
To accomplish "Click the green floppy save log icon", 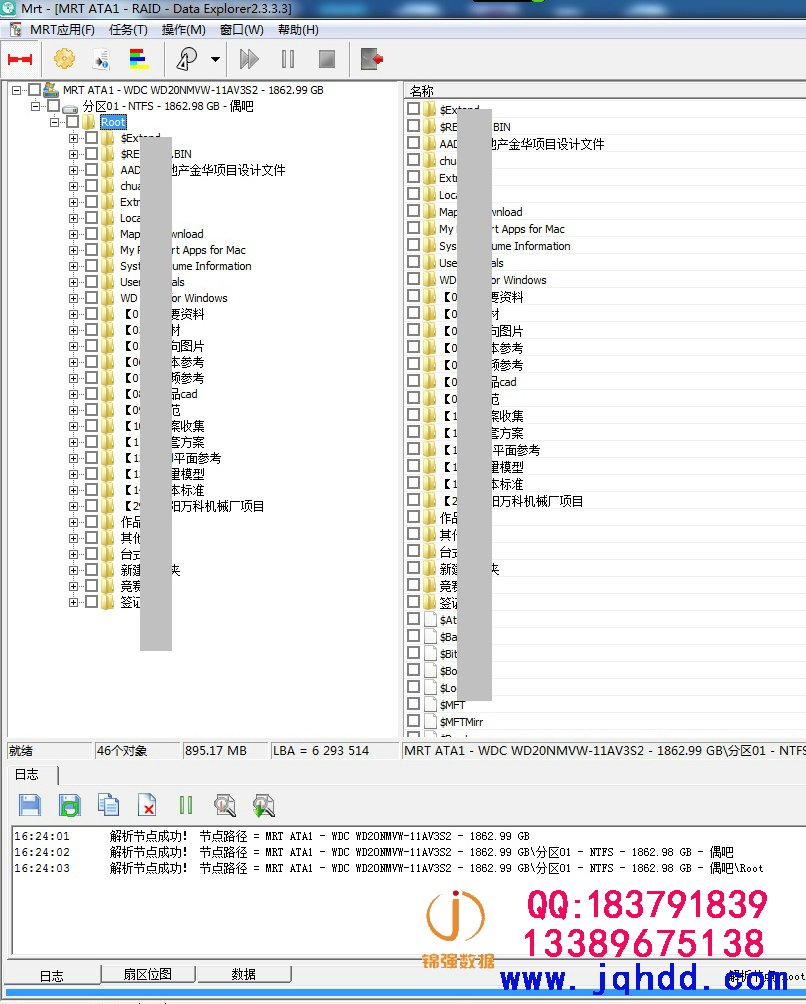I will point(70,805).
